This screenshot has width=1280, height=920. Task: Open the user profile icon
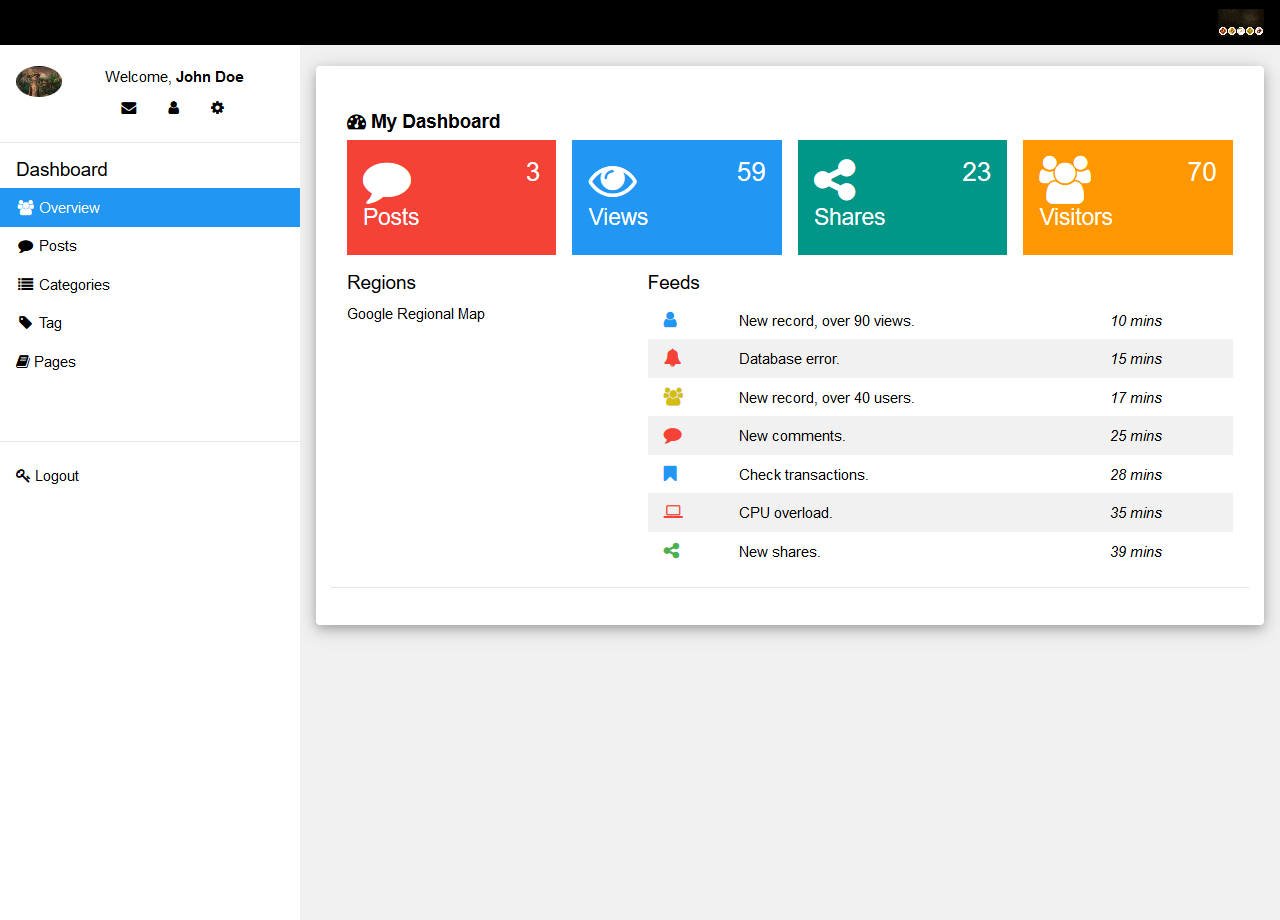pyautogui.click(x=173, y=108)
